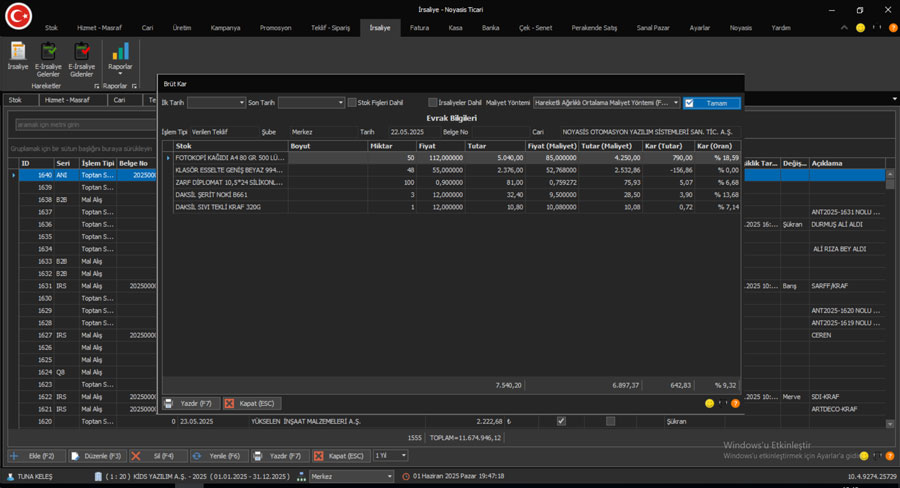Viewport: 900px width, 488px height.
Task: Toggle Stok Fişleri Dahil checkbox
Action: tap(352, 103)
